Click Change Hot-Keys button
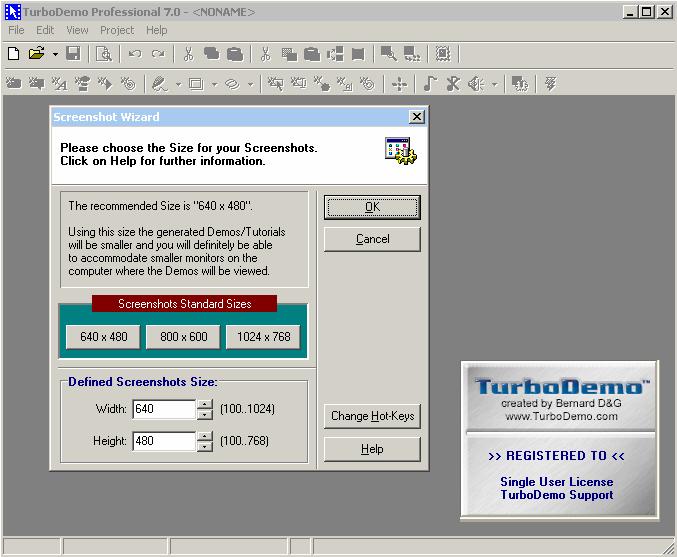 click(372, 416)
